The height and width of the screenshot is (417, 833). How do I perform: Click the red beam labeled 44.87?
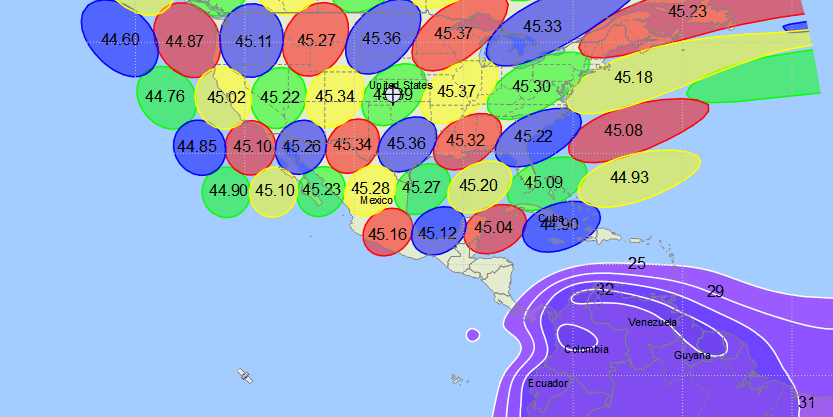186,41
